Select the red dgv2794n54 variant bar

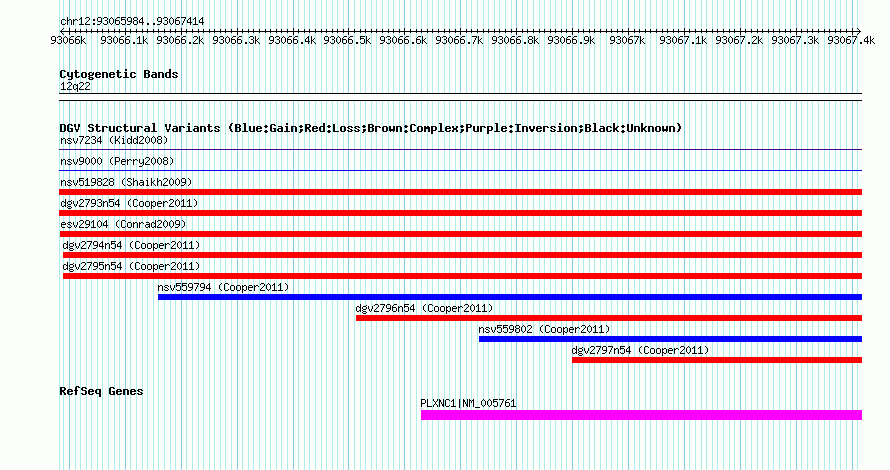[463, 255]
